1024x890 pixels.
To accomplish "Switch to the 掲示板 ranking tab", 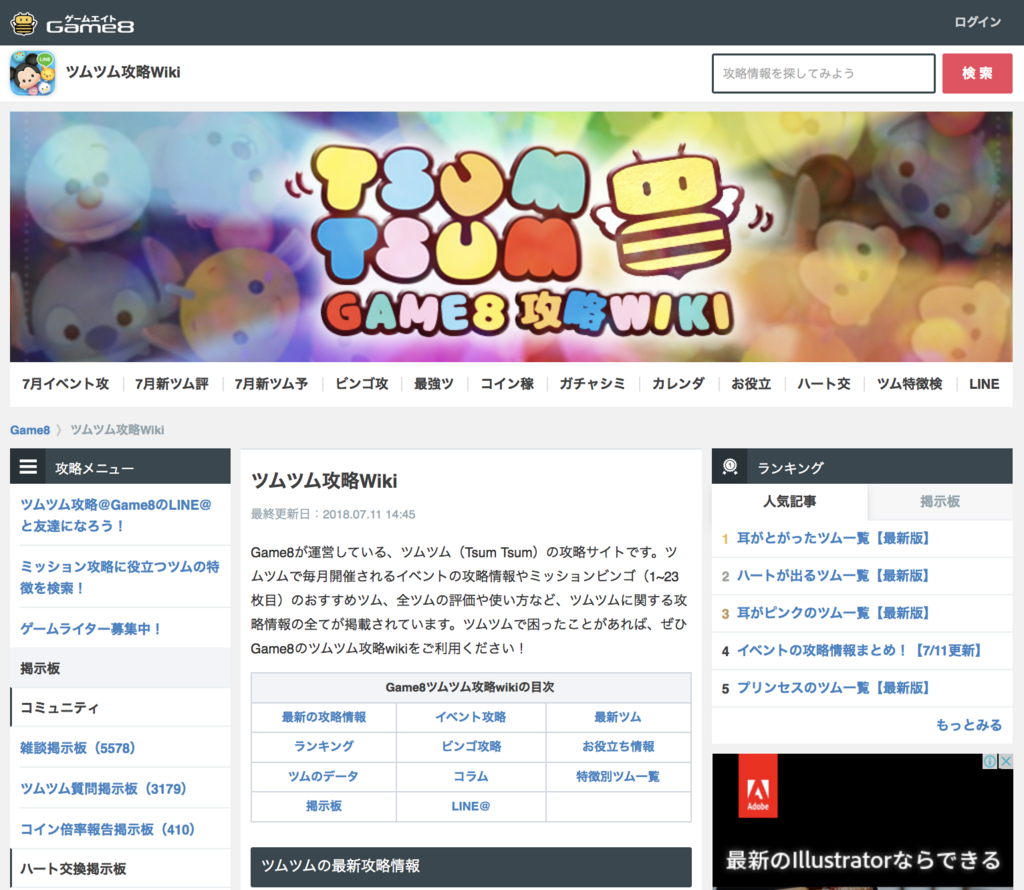I will pyautogui.click(x=940, y=501).
